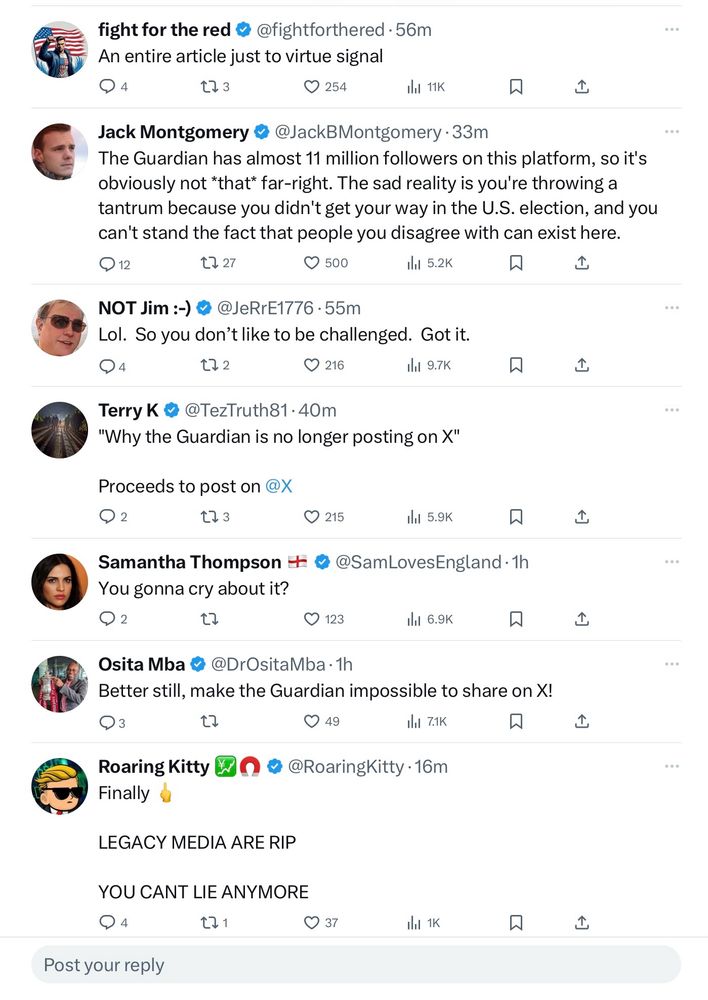The width and height of the screenshot is (708, 1000).
Task: Expand the more menu on Roaring Kitty's post
Action: 671,766
